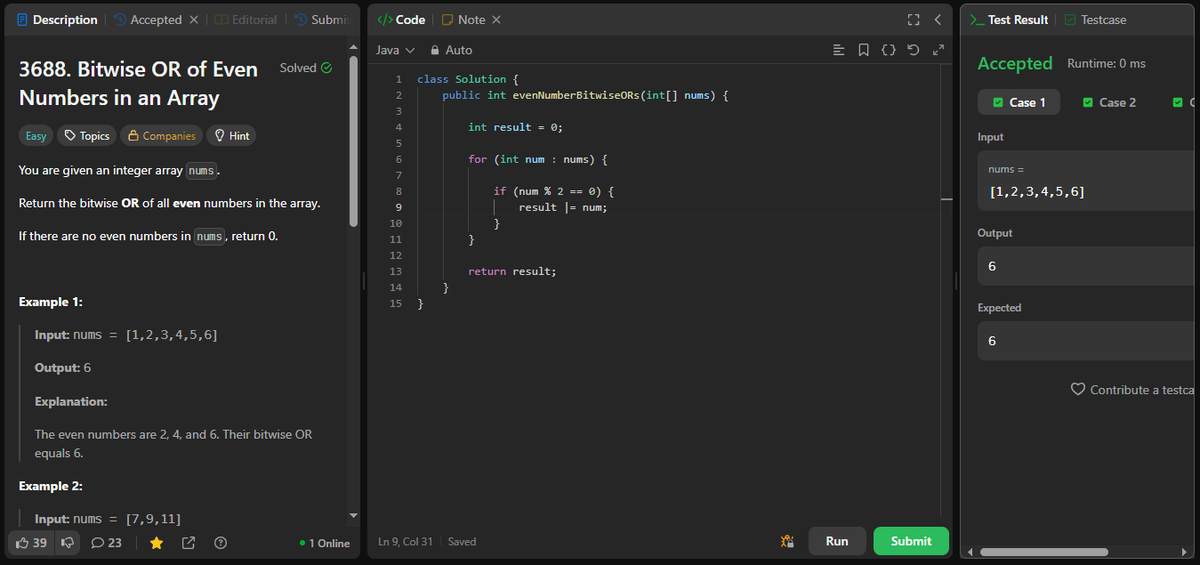Reset code with the undo arrow icon
The image size is (1200, 565).
[914, 50]
